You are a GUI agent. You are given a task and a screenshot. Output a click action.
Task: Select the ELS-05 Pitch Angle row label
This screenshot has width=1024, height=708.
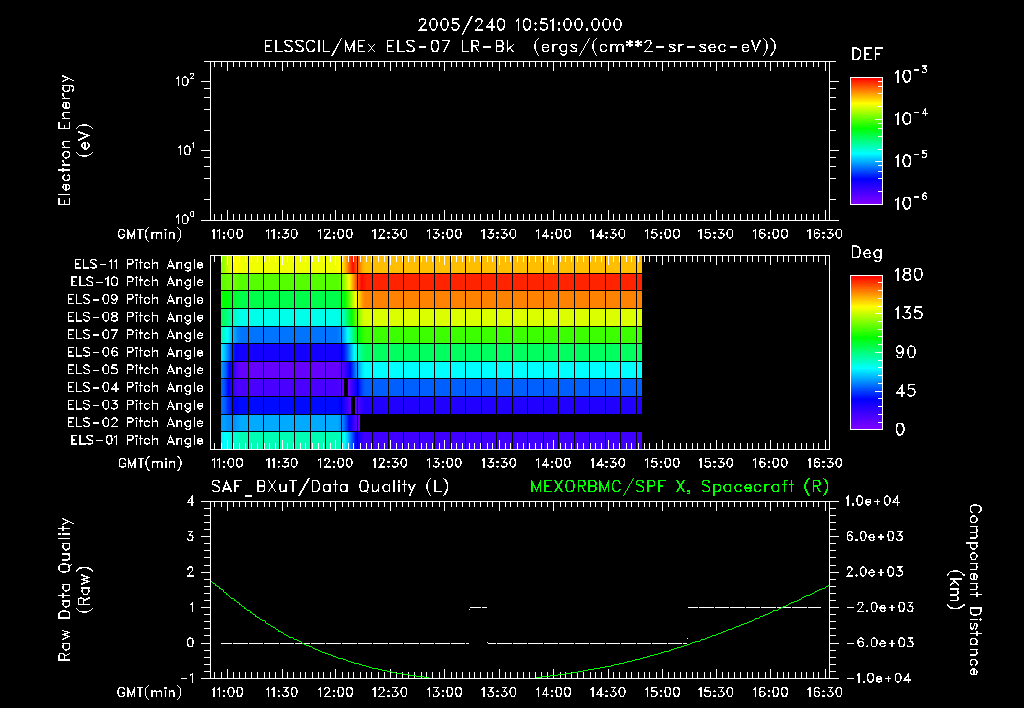pos(136,370)
